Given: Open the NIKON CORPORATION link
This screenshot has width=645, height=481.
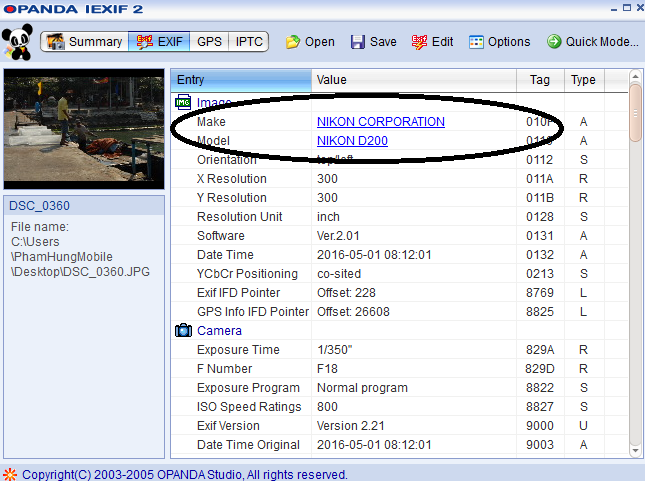Looking at the screenshot, I should (381, 122).
